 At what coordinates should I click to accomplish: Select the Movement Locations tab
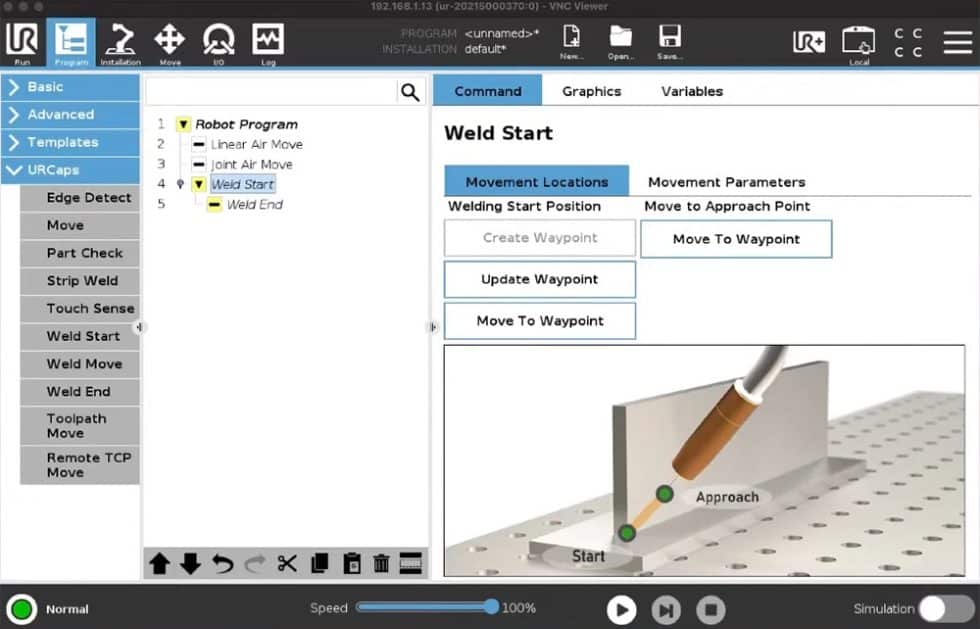[537, 181]
